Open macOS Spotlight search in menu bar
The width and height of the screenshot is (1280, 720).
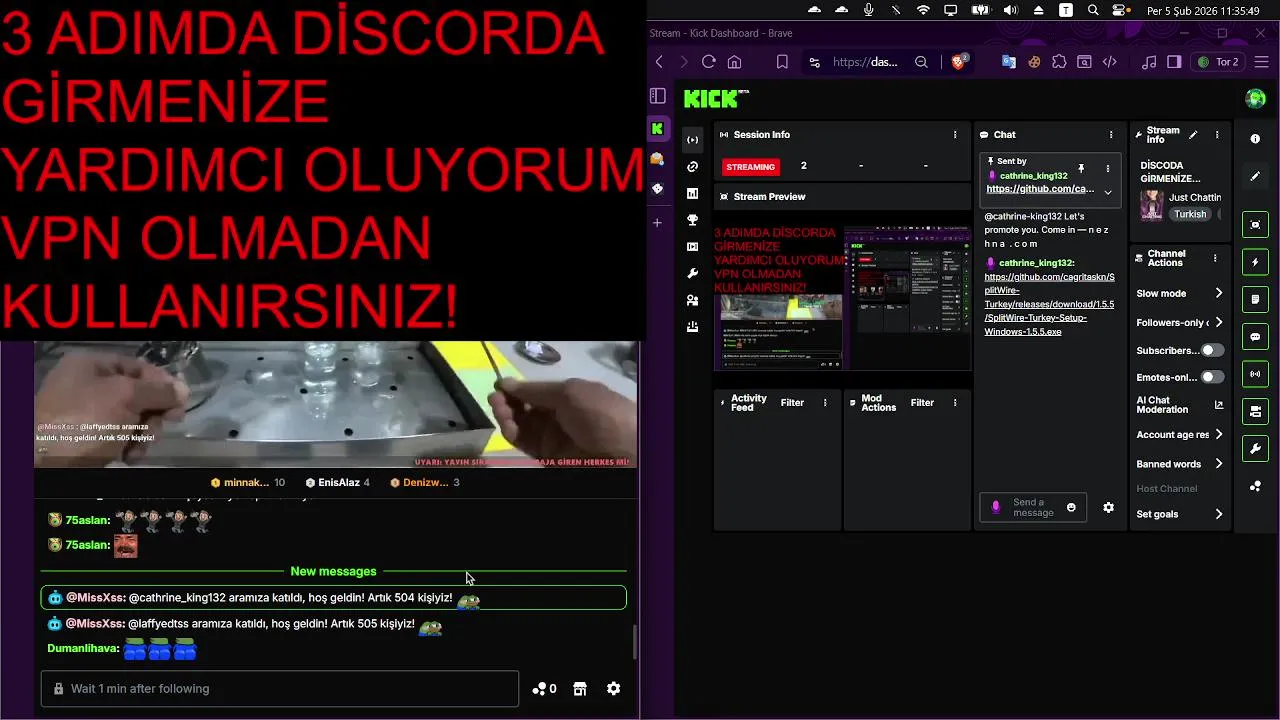click(1093, 10)
